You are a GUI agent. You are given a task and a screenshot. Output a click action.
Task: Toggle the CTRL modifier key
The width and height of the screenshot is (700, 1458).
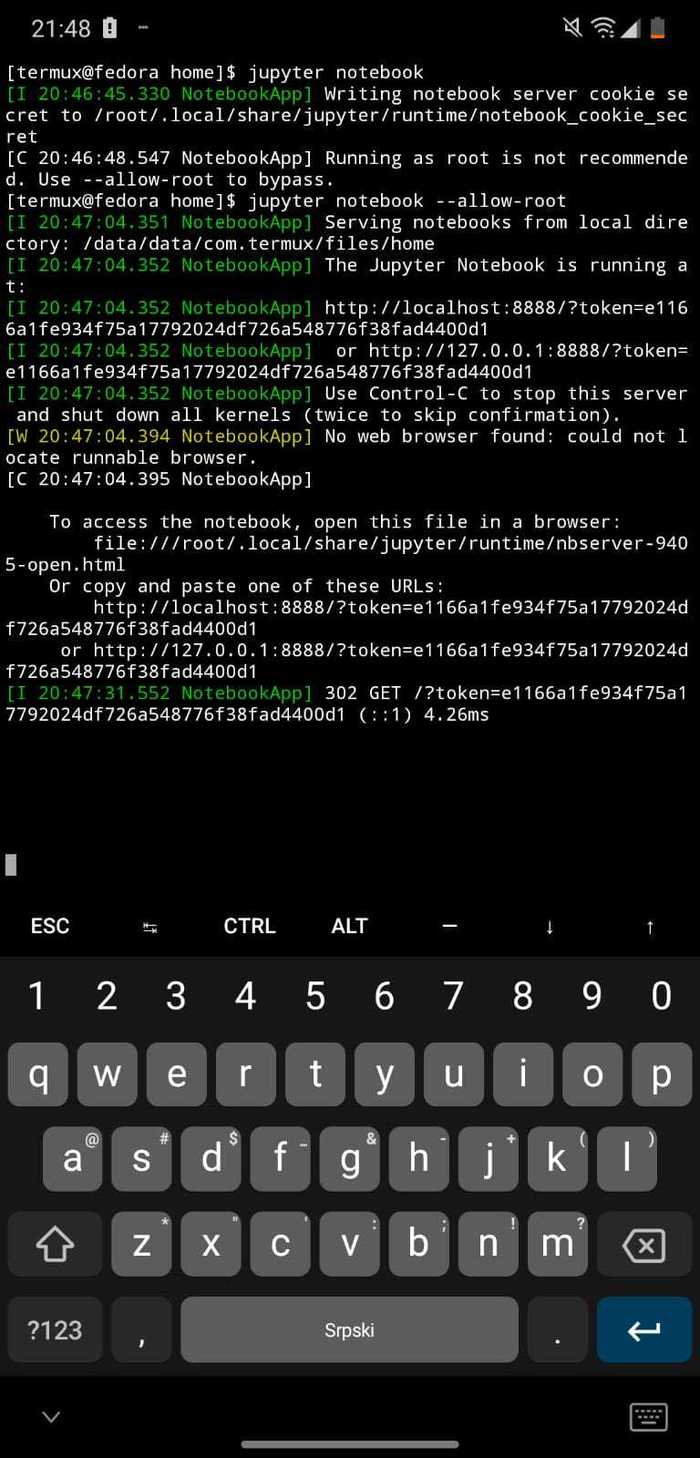point(250,926)
